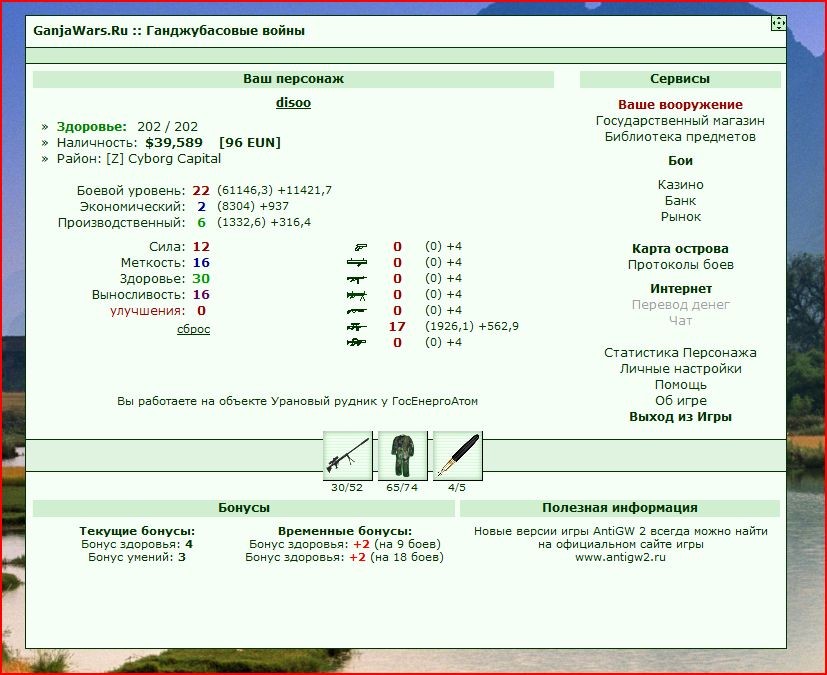Image resolution: width=827 pixels, height=675 pixels.
Task: Click the sniper rifle skill icon level 17
Action: (x=357, y=327)
